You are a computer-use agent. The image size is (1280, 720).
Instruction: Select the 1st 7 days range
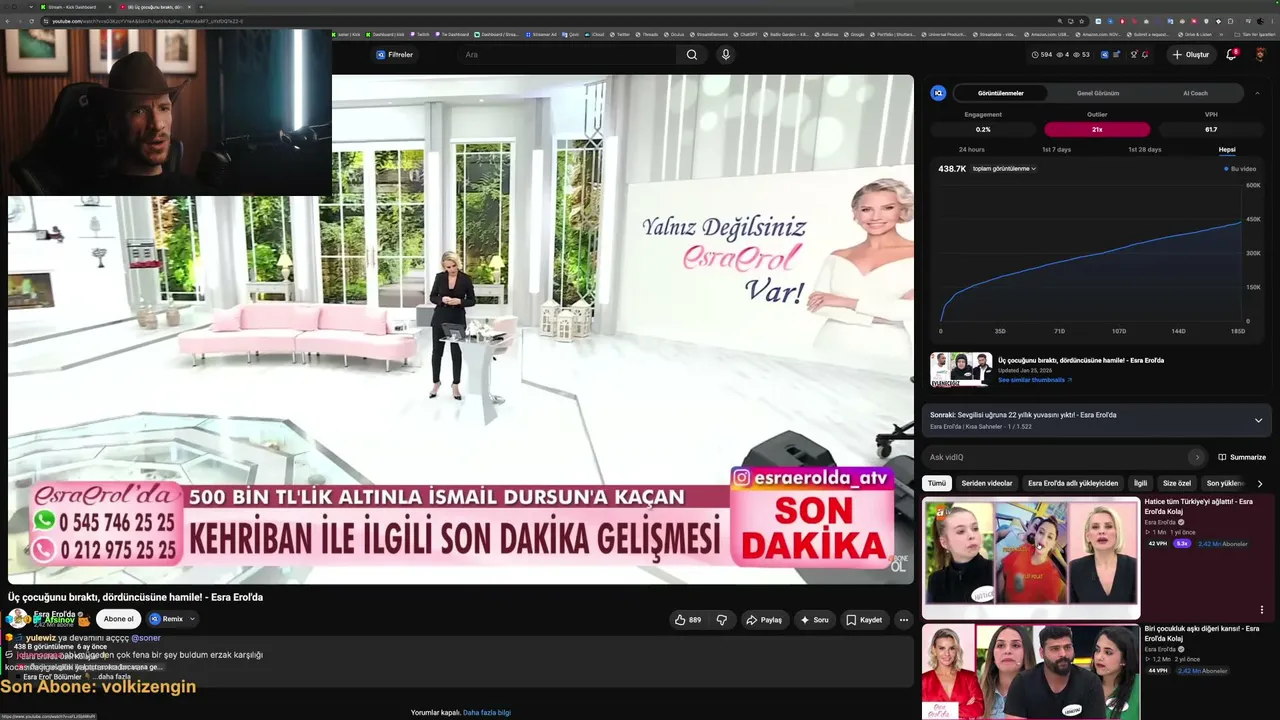click(1056, 149)
